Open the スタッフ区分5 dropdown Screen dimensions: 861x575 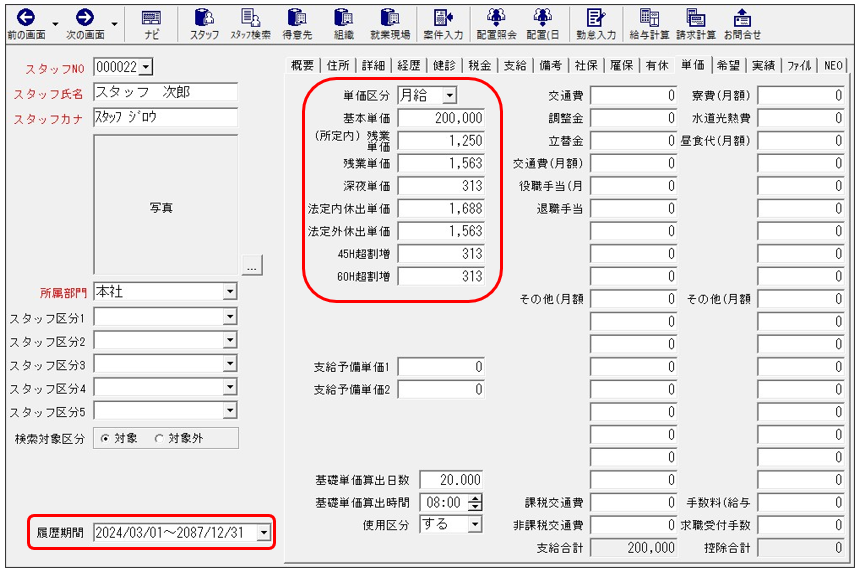click(230, 411)
